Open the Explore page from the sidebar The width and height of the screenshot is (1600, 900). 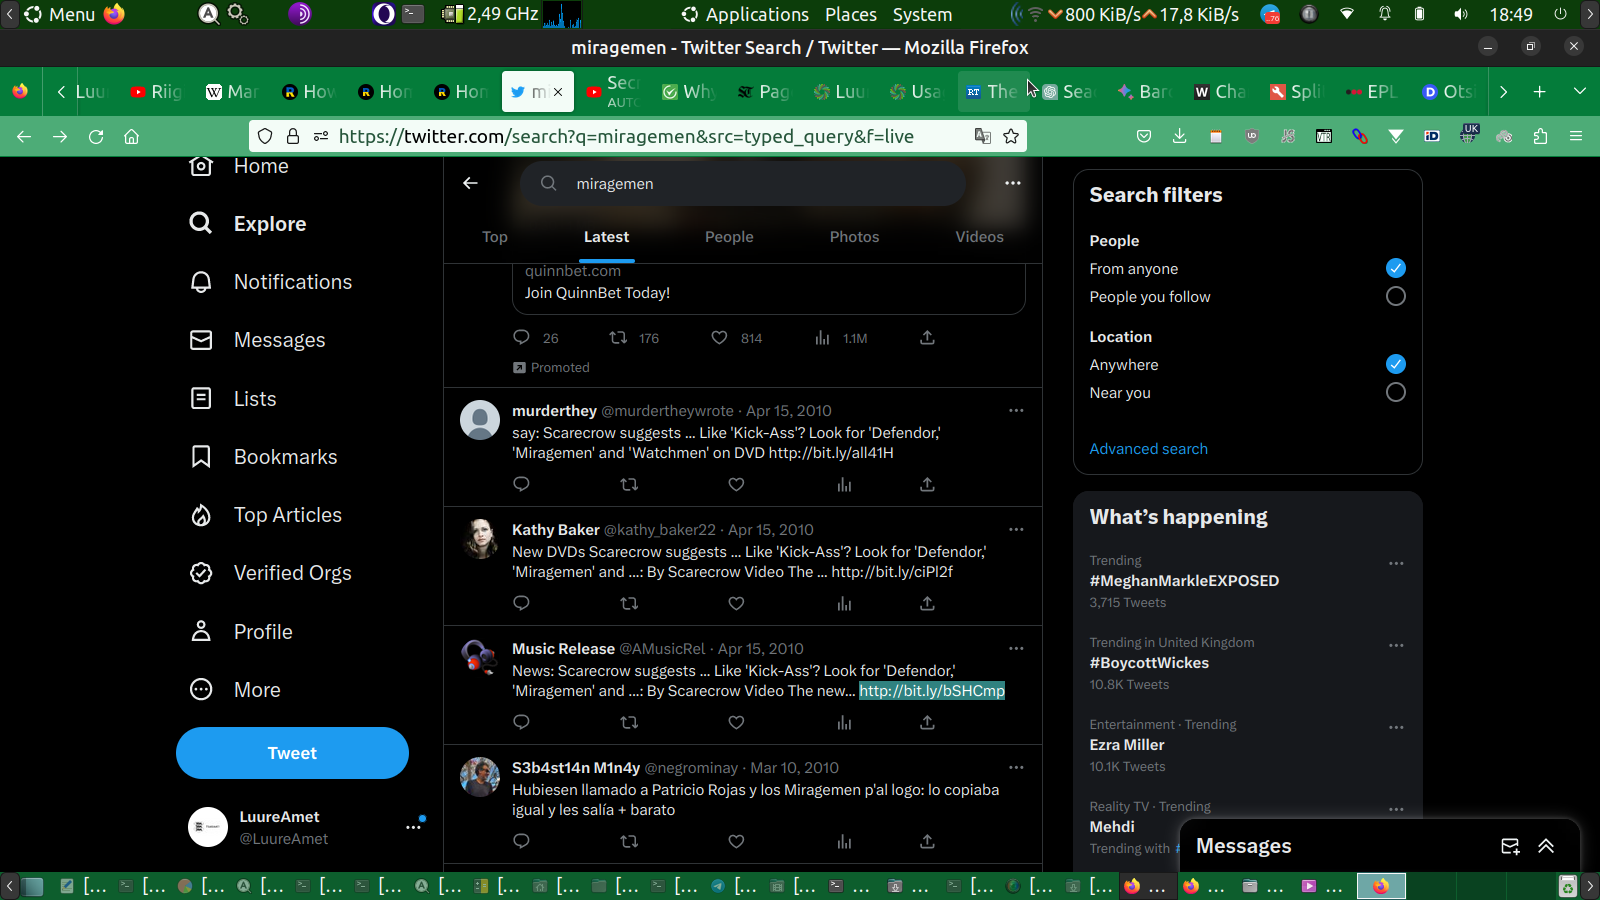(248, 224)
